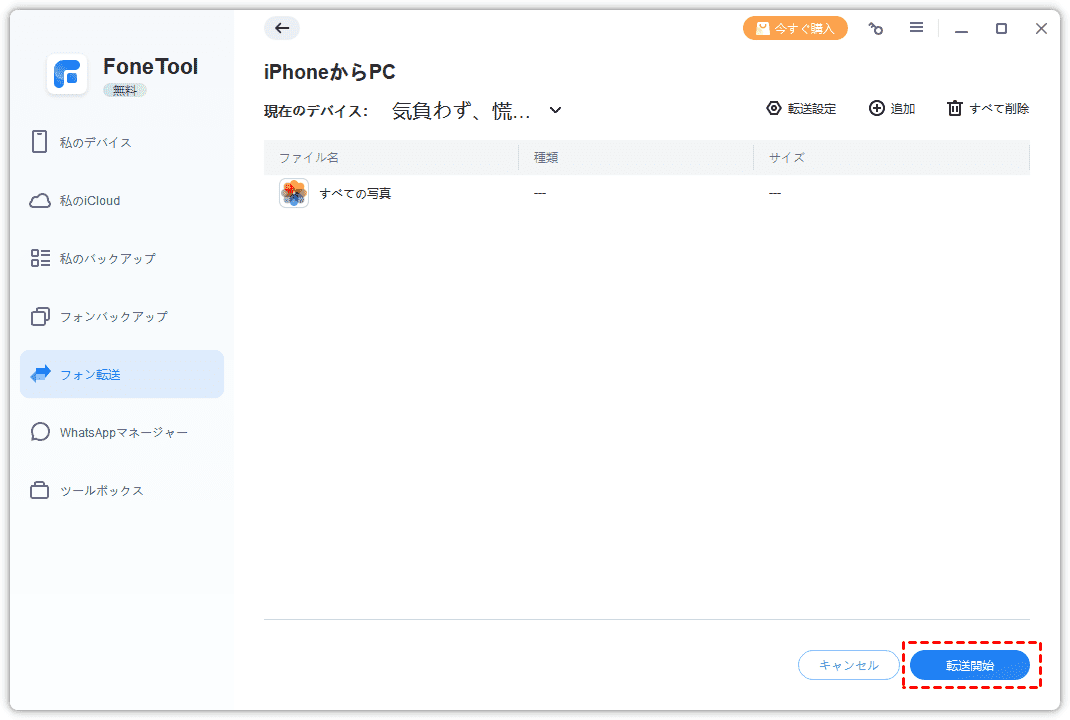
Task: Click the すべての写真 photos icon
Action: [x=294, y=193]
